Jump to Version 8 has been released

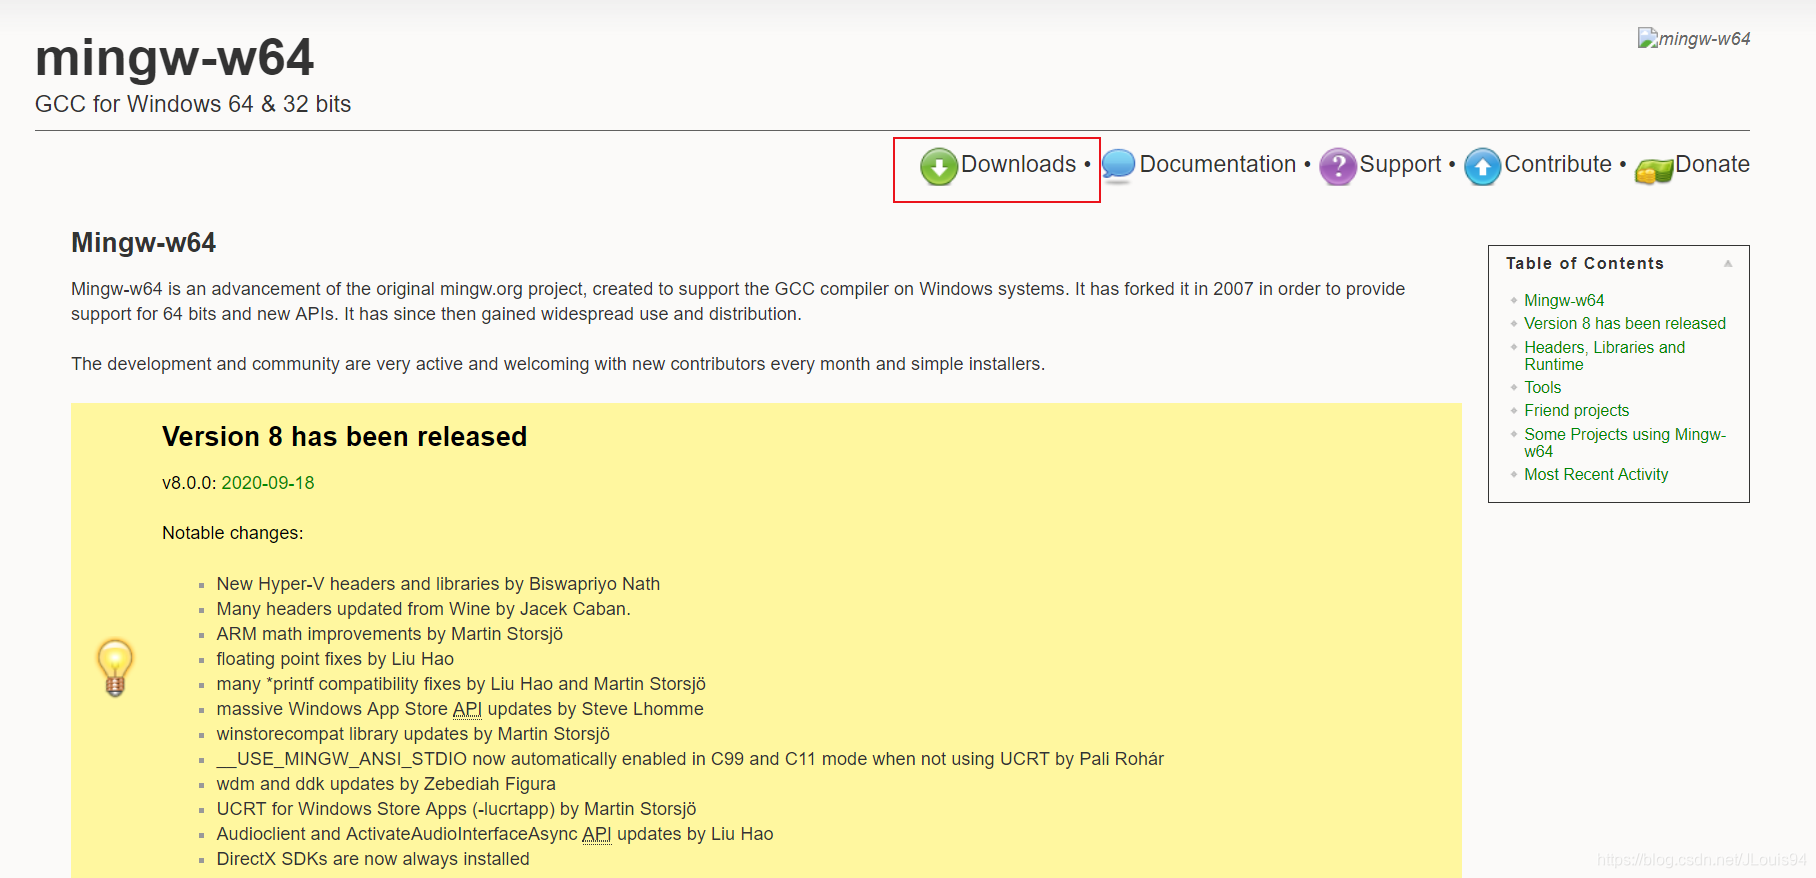click(1625, 323)
